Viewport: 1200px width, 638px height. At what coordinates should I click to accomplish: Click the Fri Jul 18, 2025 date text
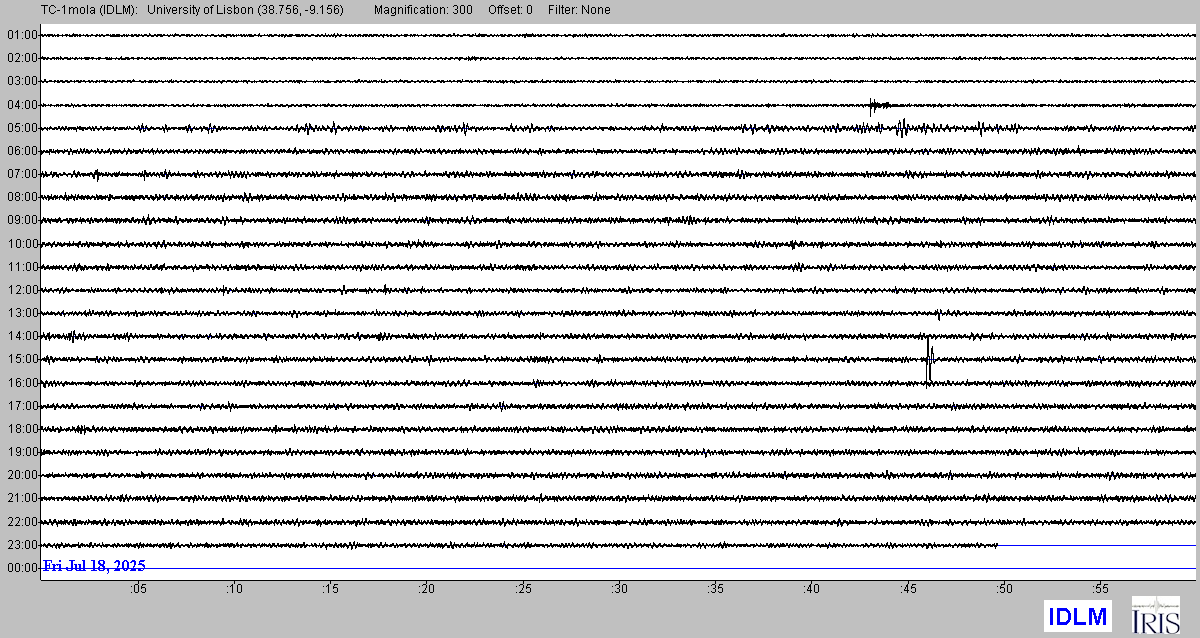coord(94,566)
